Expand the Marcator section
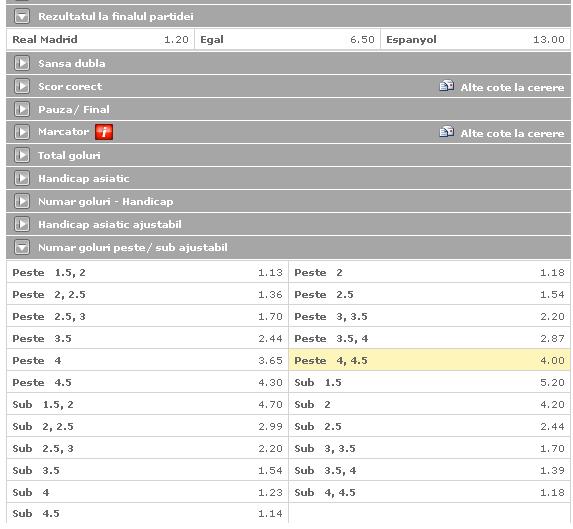Viewport: 573px width, 529px height. tap(22, 132)
